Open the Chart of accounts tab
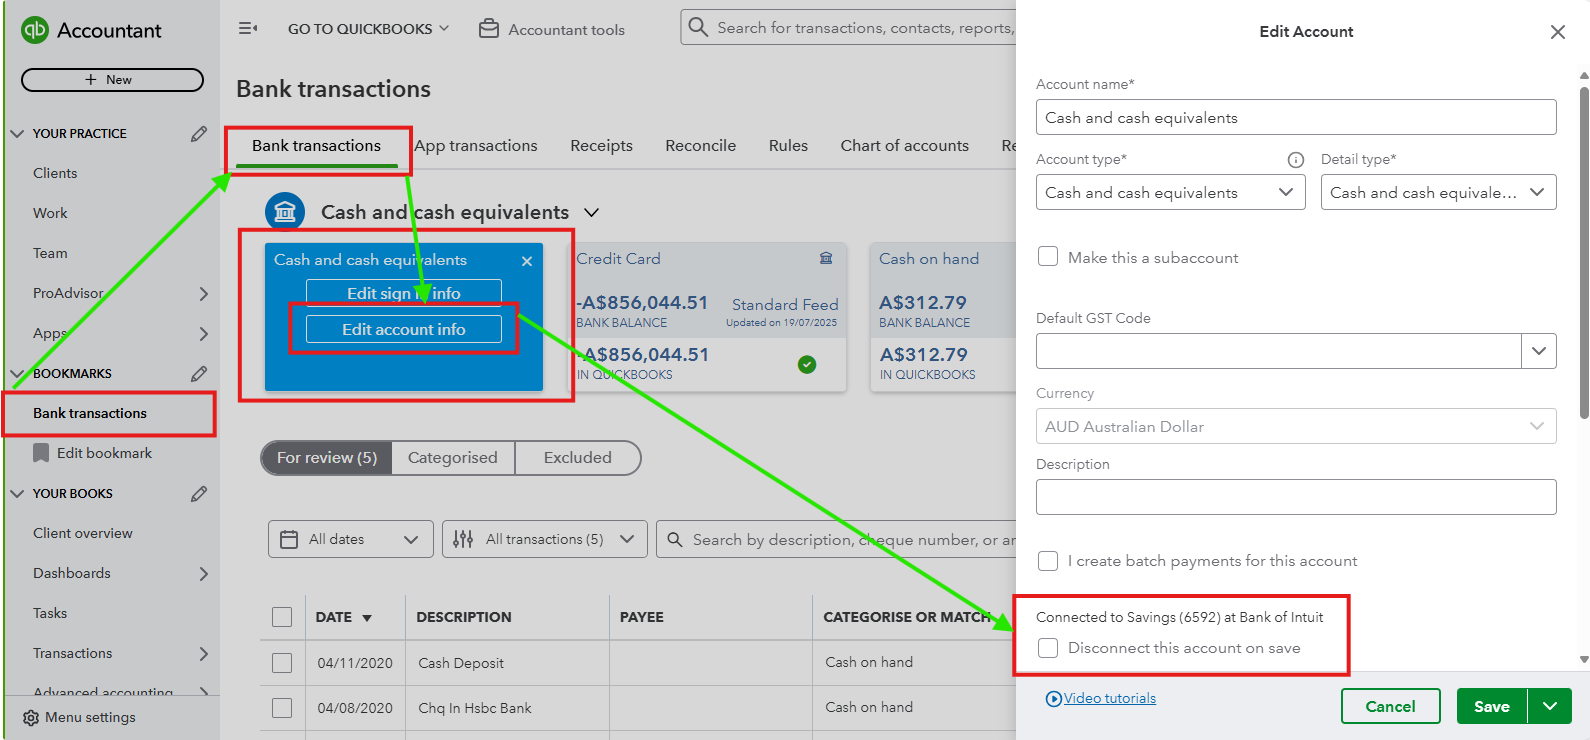 [904, 146]
